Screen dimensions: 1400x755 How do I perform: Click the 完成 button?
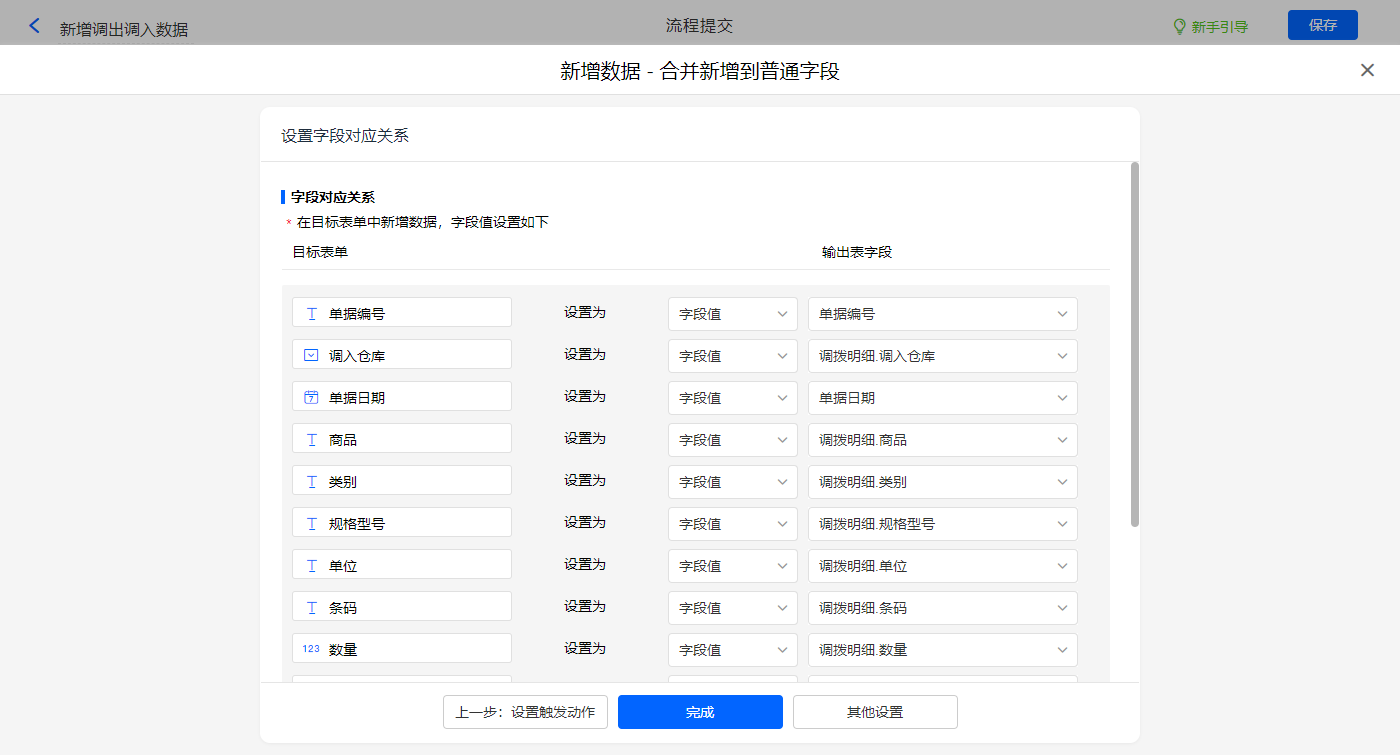click(x=700, y=712)
